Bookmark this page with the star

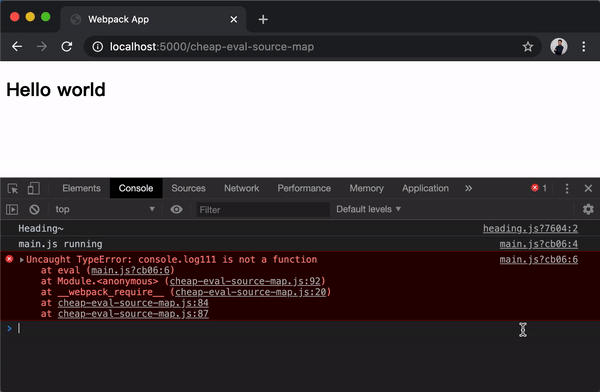click(528, 47)
